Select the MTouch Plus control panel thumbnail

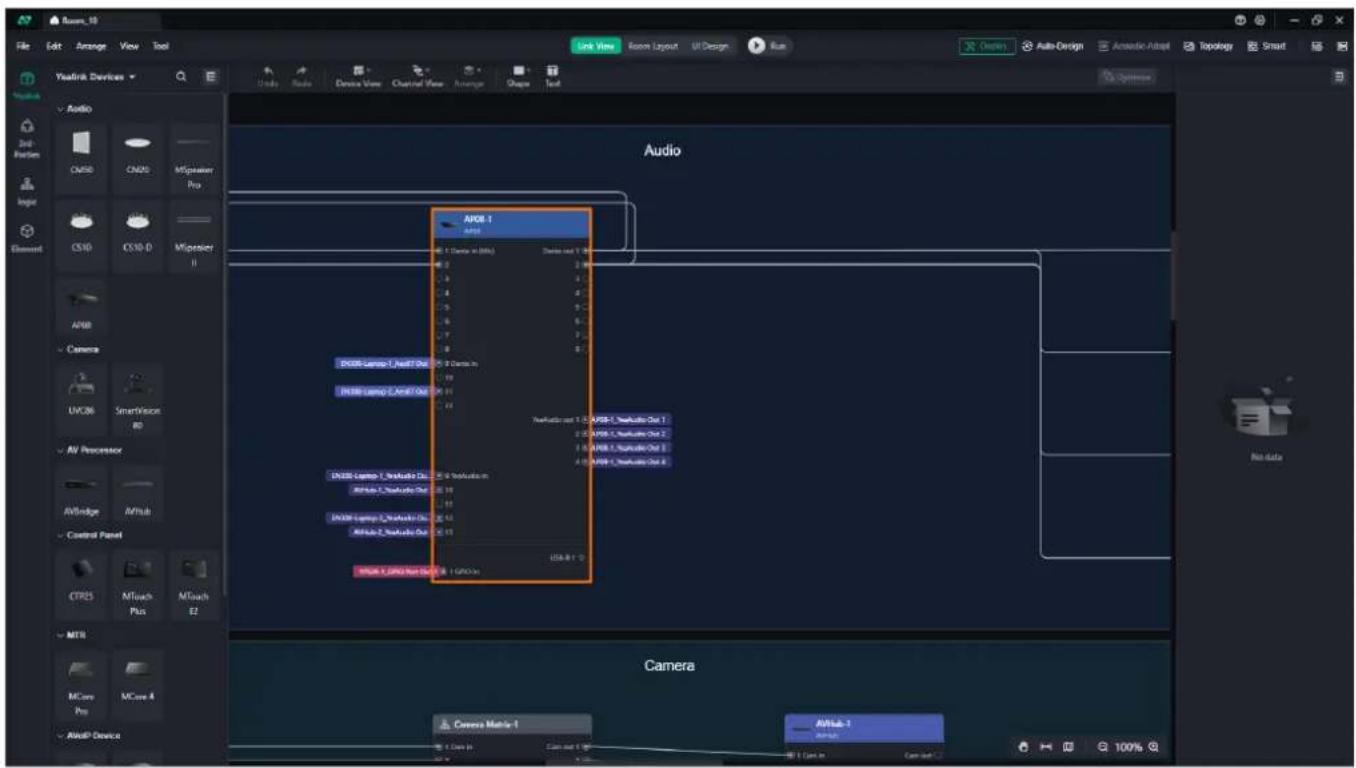pos(138,584)
